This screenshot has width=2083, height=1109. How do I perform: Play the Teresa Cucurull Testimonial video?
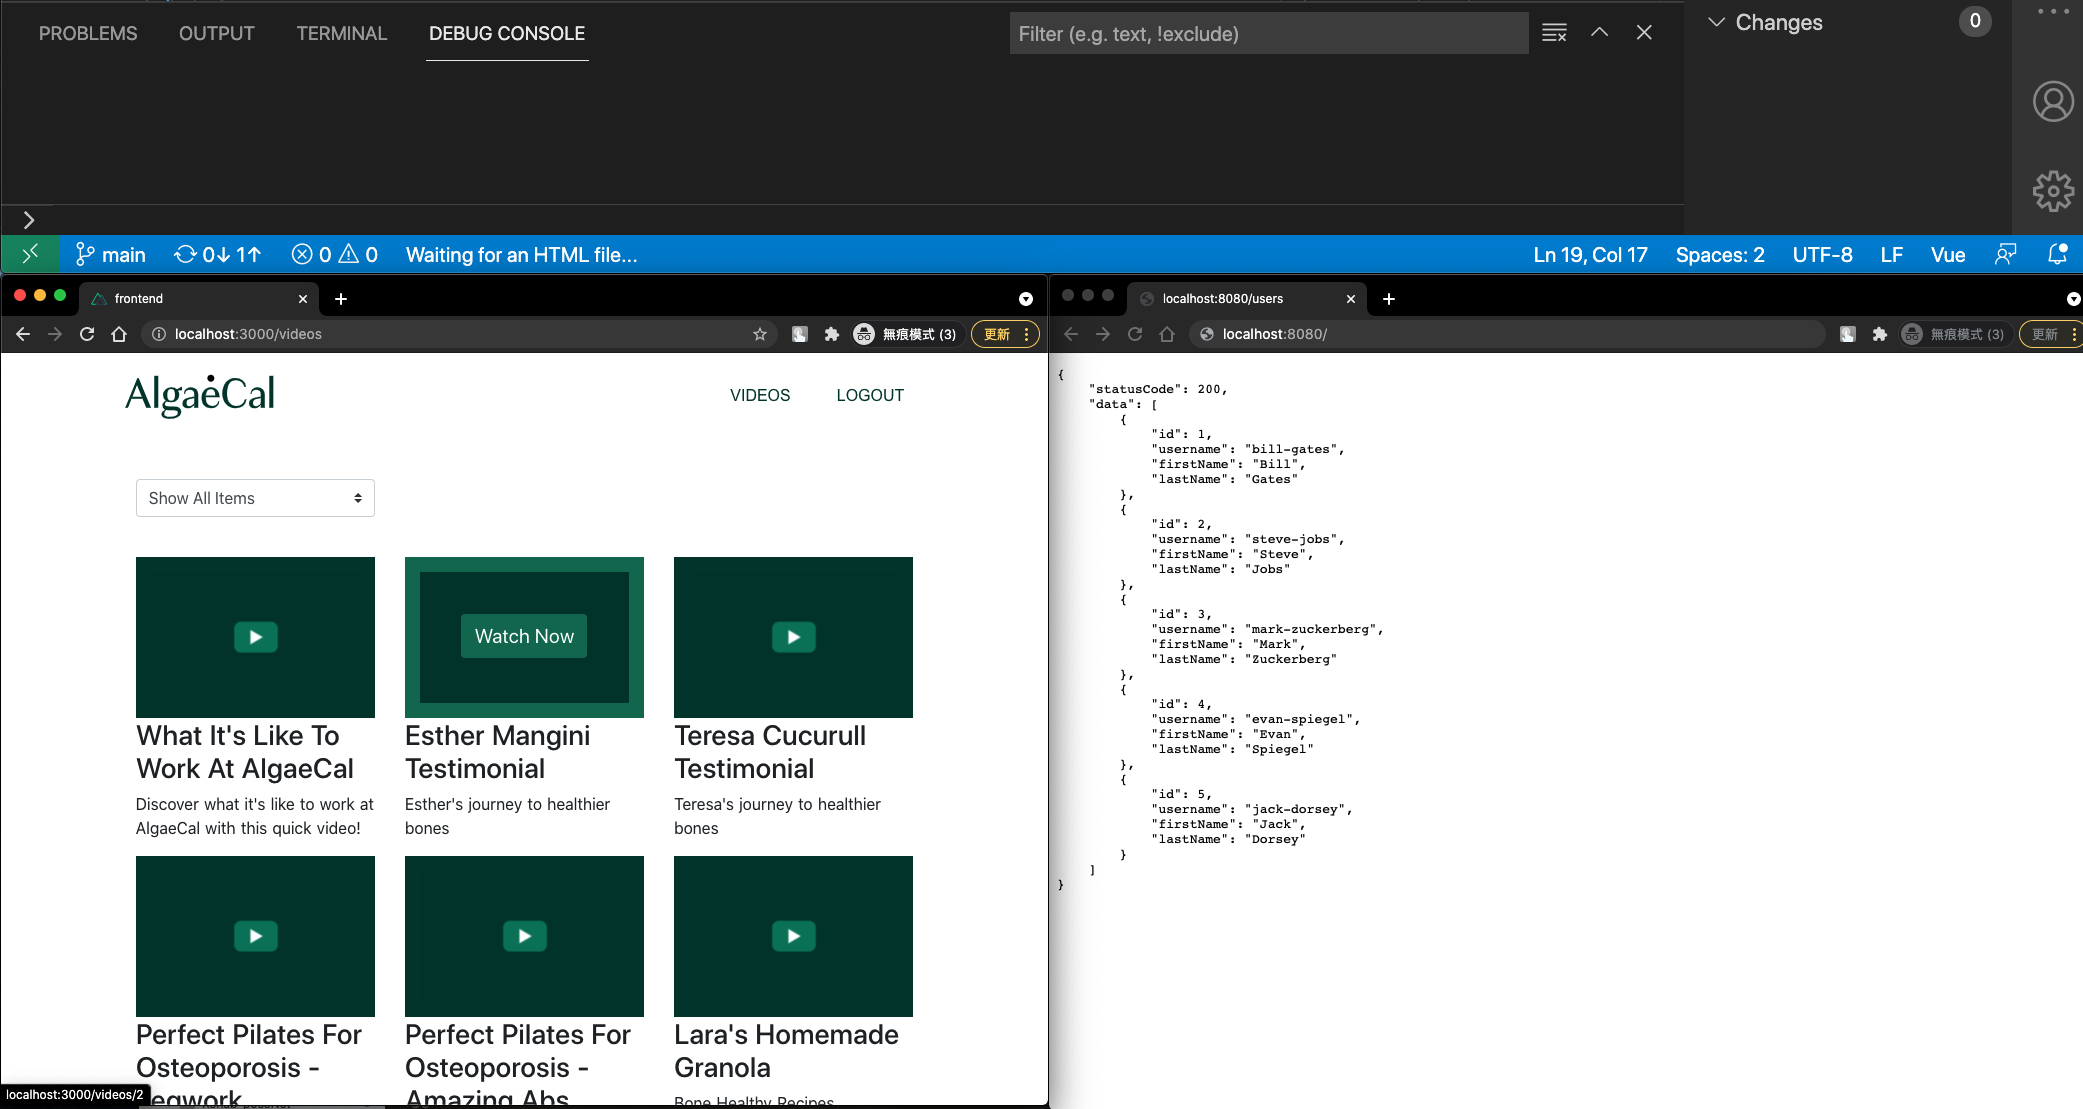pos(794,637)
